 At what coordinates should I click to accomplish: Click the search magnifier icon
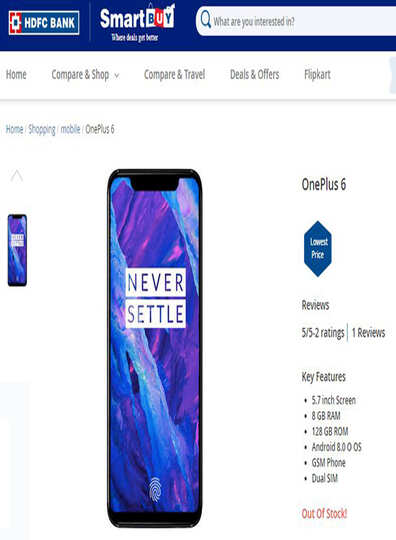[x=206, y=19]
